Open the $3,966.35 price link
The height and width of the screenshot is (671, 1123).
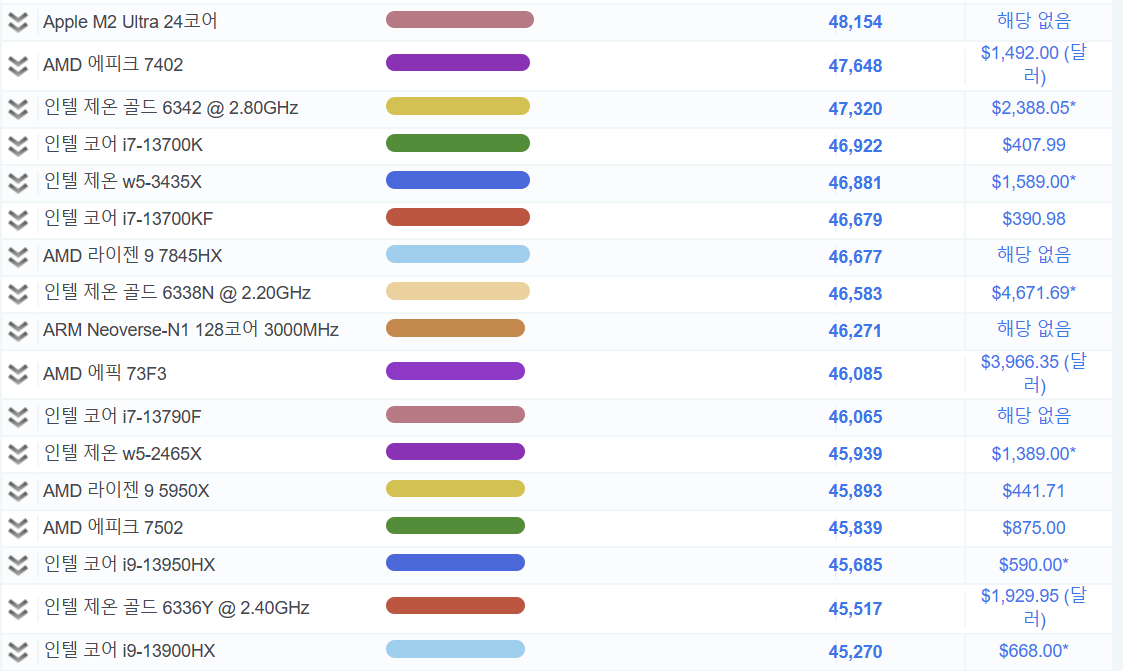pos(1033,373)
